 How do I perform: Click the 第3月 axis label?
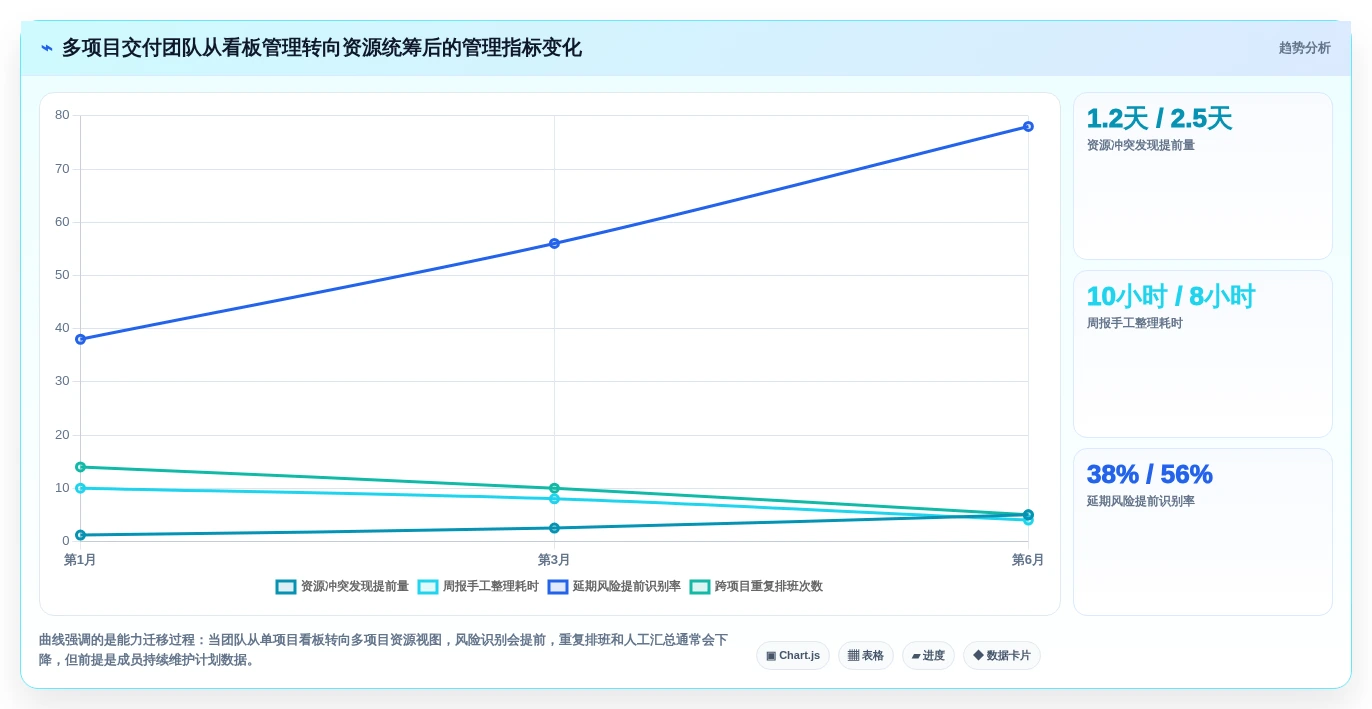coord(554,560)
